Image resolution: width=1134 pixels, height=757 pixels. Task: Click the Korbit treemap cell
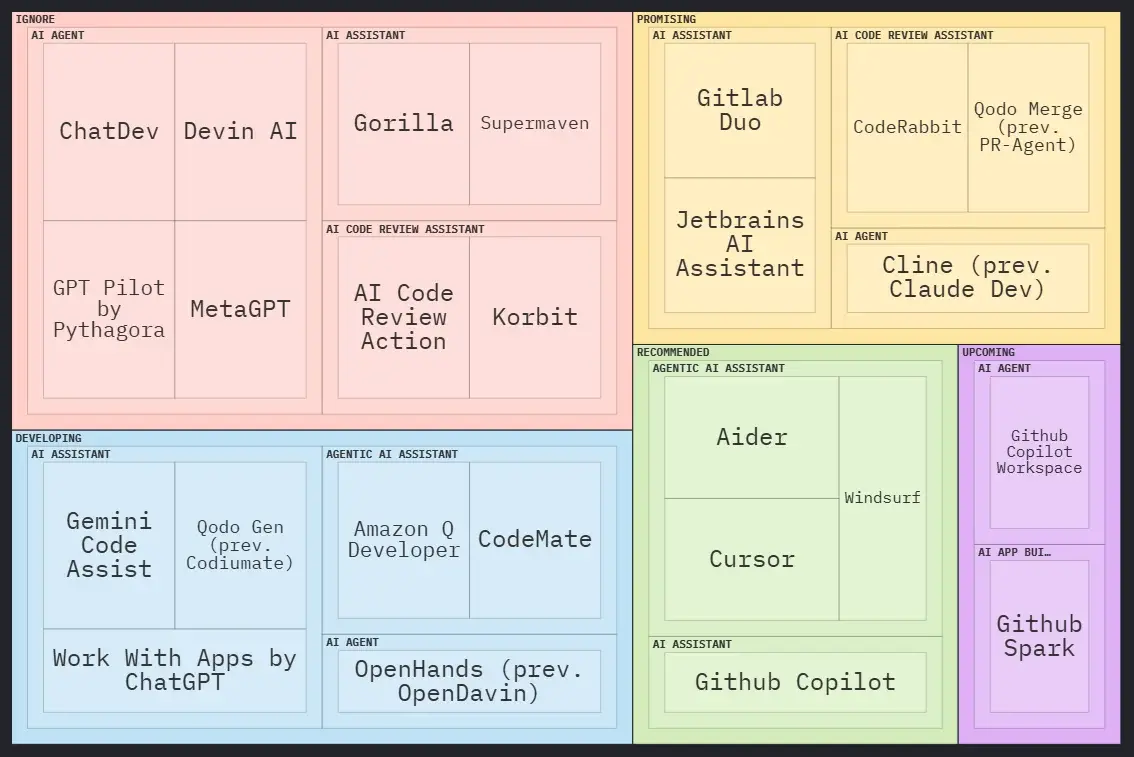[535, 317]
